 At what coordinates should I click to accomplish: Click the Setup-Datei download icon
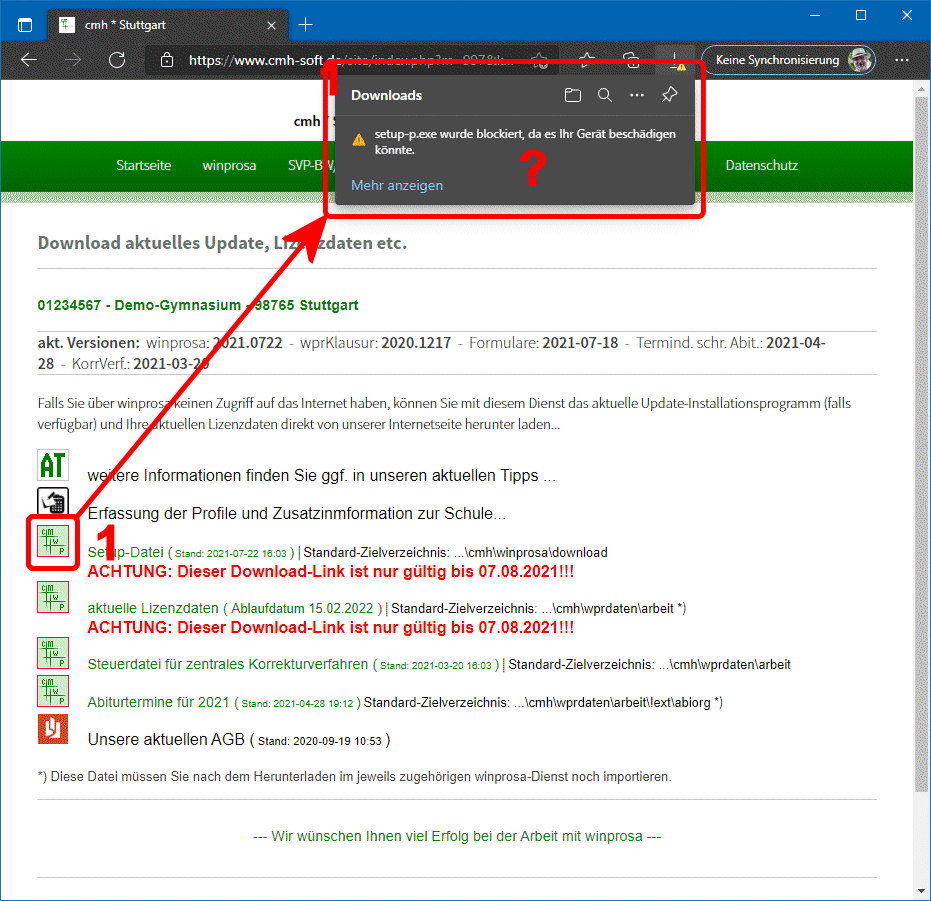point(52,541)
